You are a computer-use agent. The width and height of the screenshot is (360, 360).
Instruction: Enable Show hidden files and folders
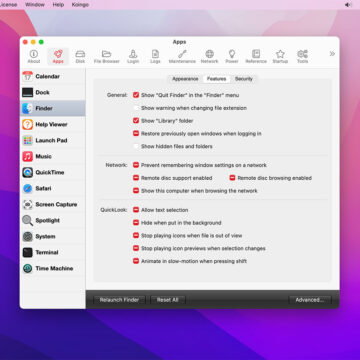click(x=136, y=146)
